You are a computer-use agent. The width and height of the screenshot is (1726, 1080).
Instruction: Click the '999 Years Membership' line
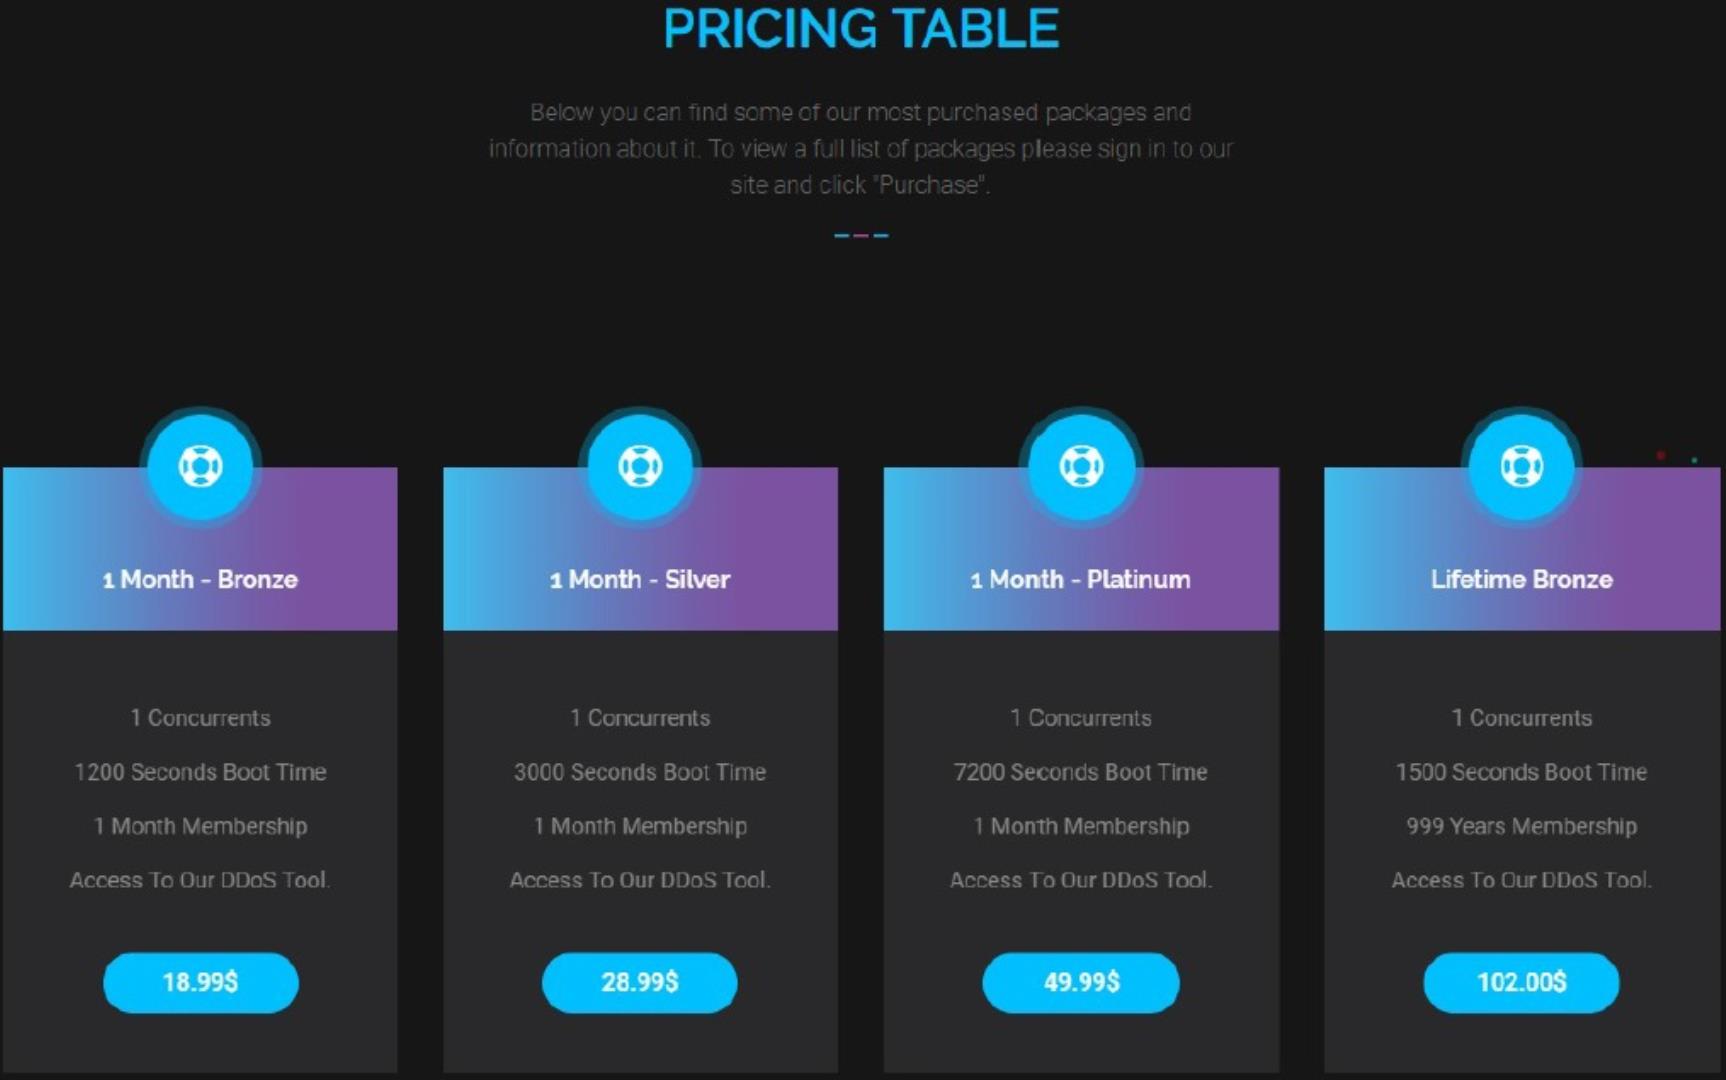tap(1521, 826)
